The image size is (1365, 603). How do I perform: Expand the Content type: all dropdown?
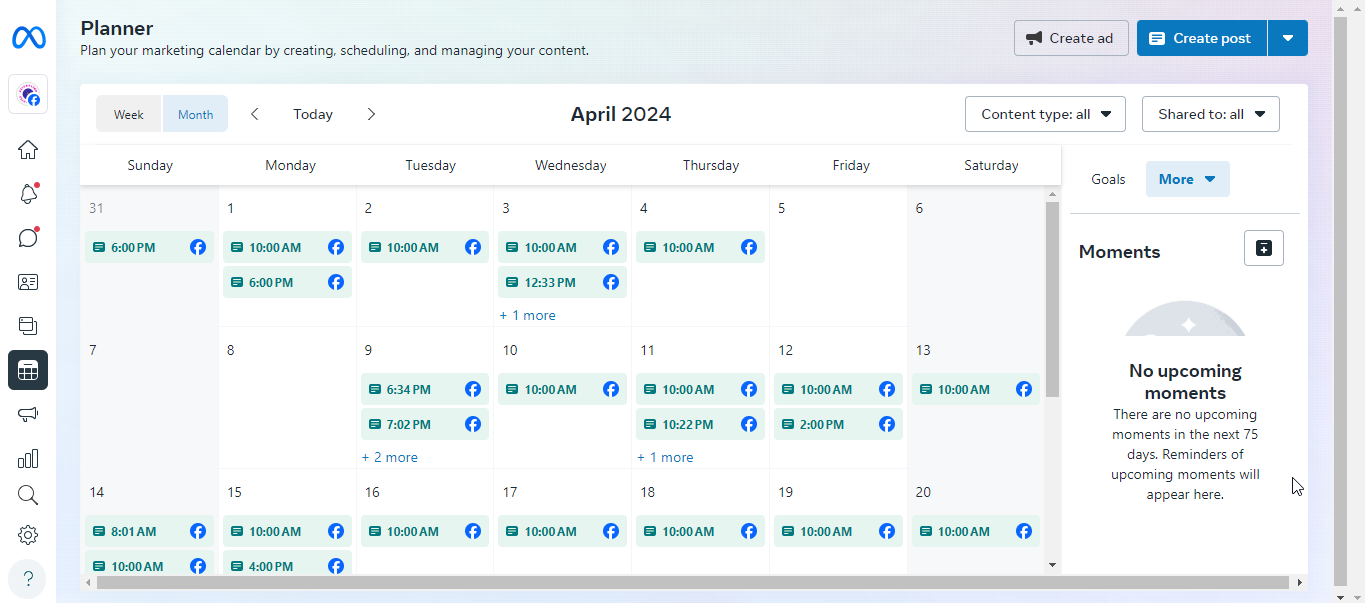pyautogui.click(x=1045, y=114)
